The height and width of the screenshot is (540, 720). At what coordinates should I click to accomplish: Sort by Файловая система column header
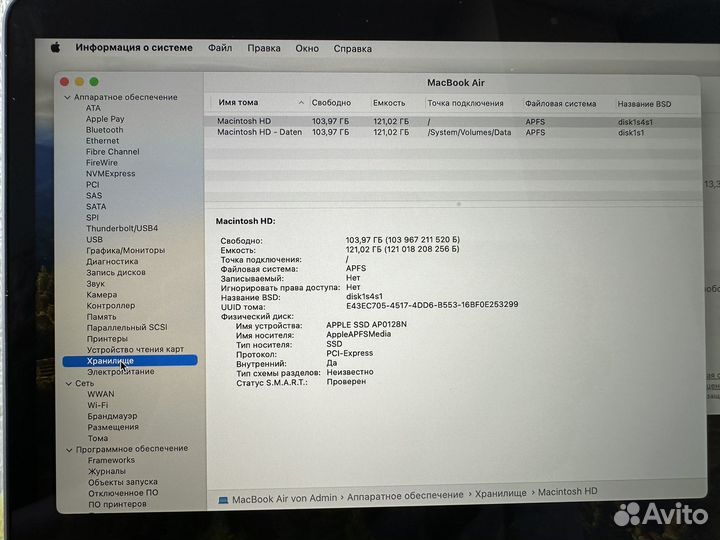pyautogui.click(x=561, y=104)
